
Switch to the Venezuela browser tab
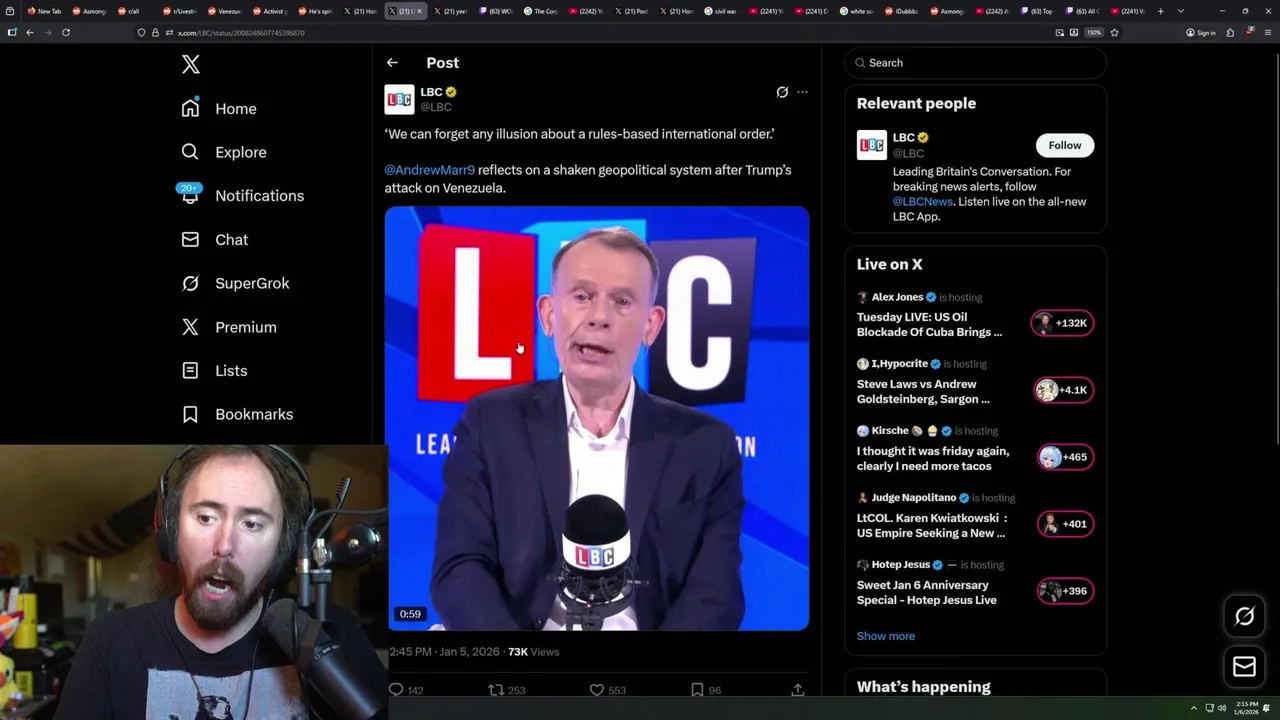click(x=225, y=11)
